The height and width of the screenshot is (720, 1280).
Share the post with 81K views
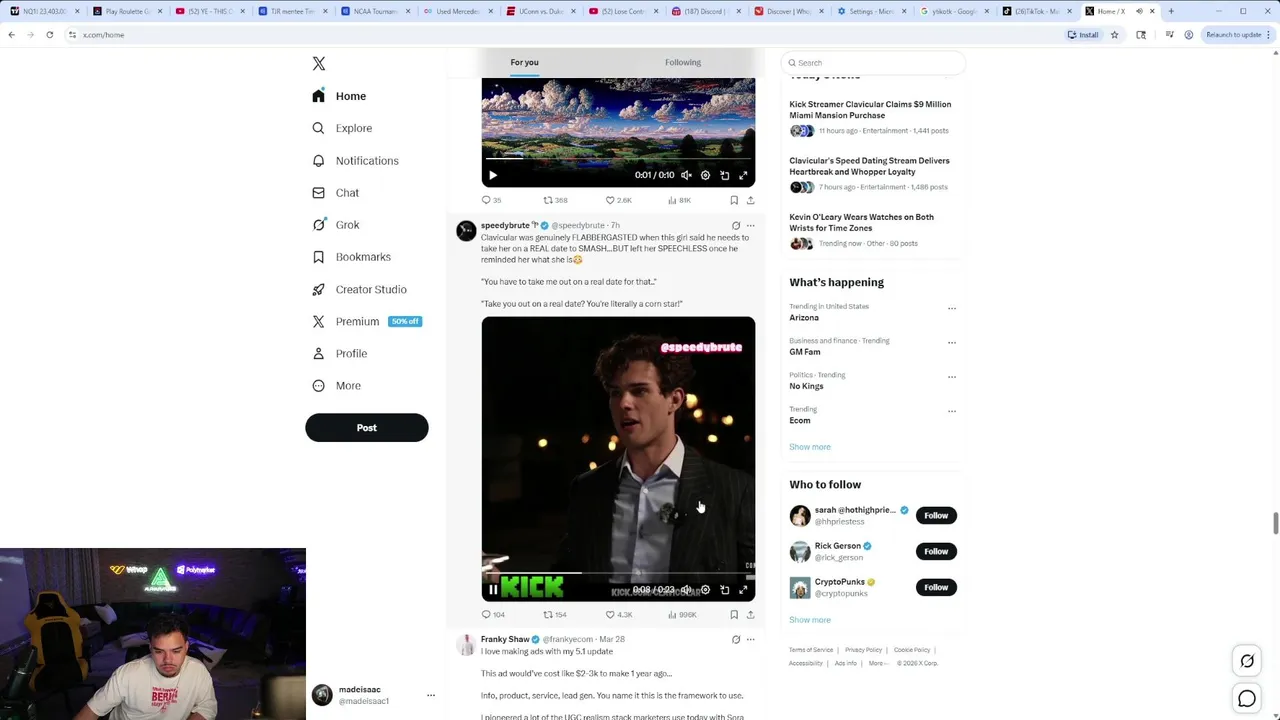pos(750,200)
